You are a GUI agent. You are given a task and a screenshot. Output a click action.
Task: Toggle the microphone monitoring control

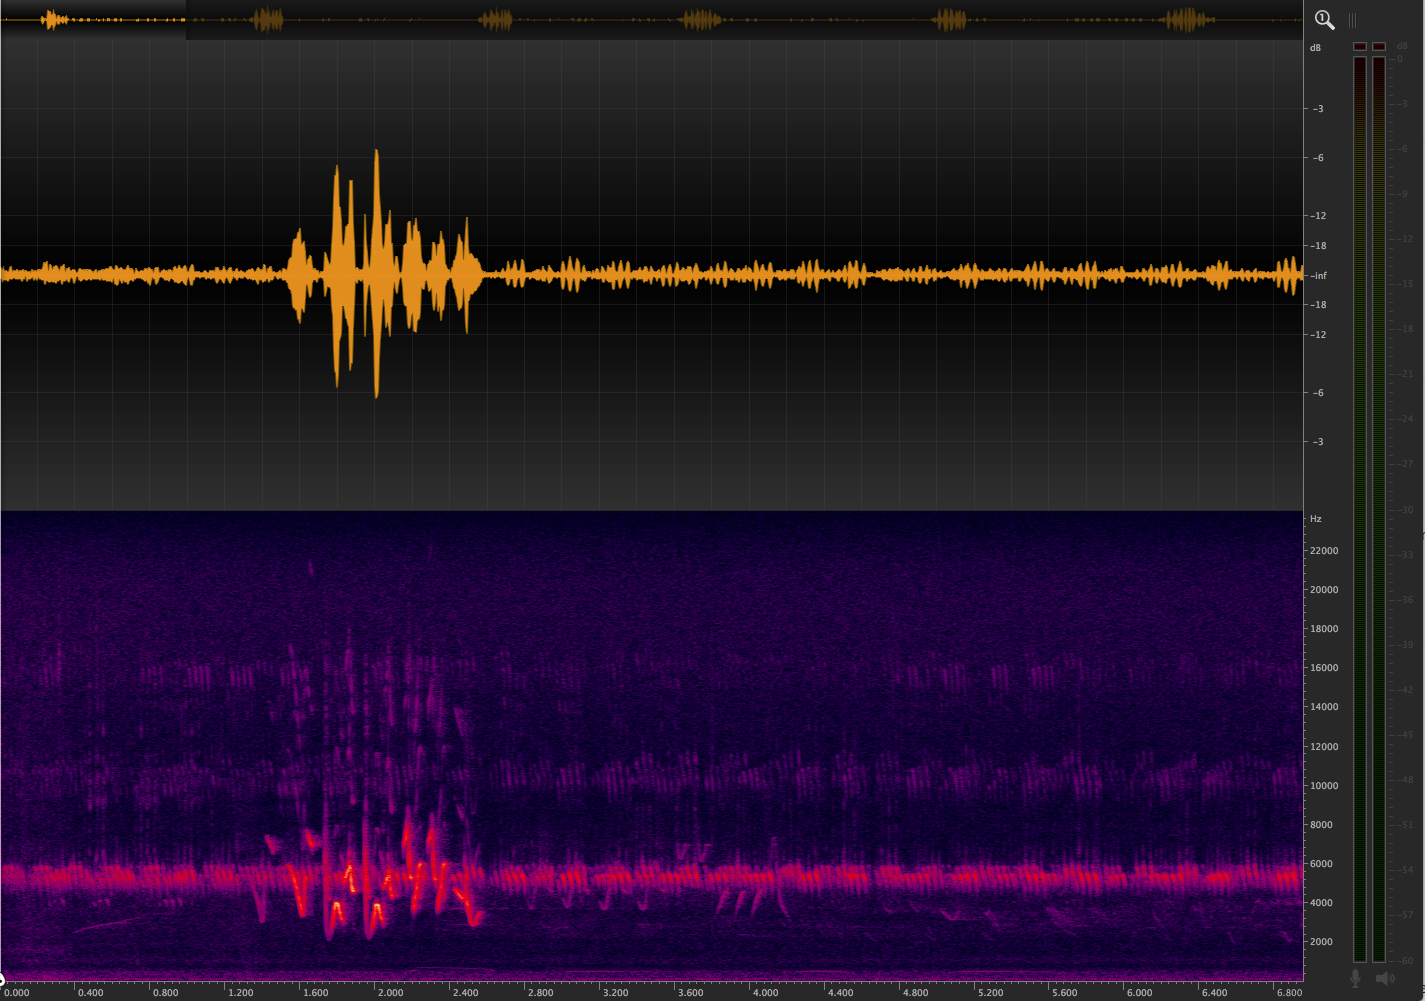click(1357, 980)
